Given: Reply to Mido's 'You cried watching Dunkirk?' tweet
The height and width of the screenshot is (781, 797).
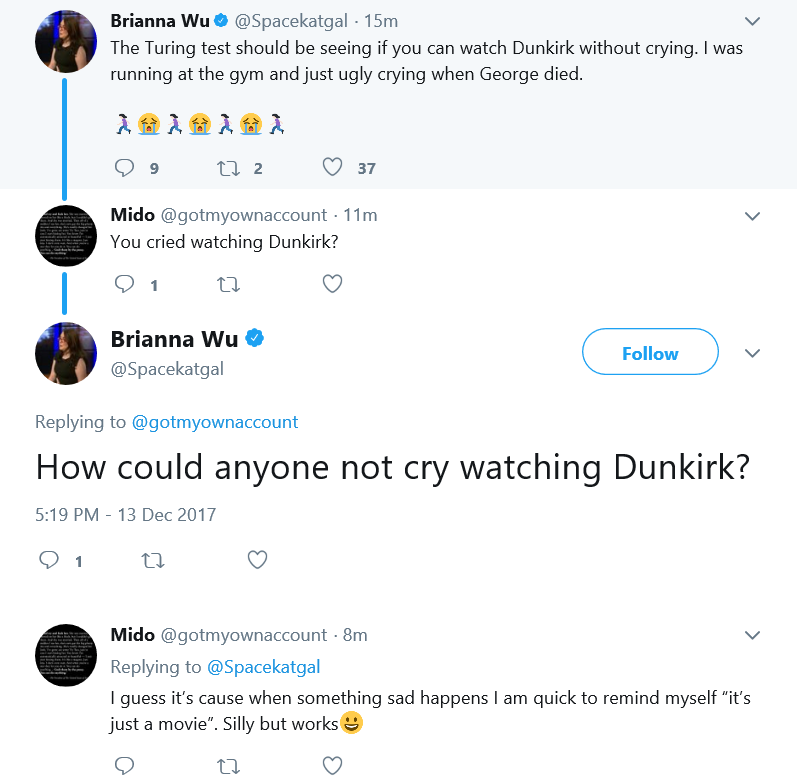Looking at the screenshot, I should 124,284.
